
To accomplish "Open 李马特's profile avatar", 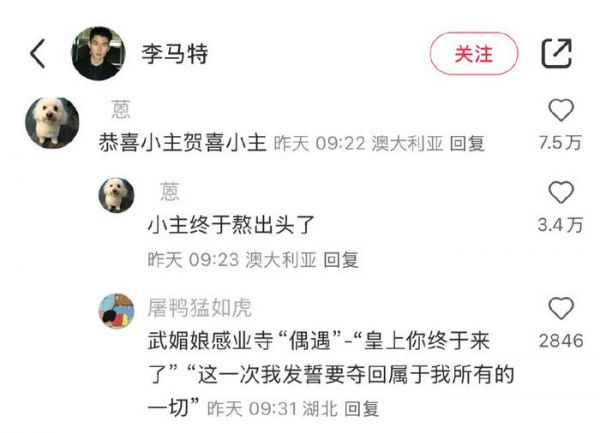I will pos(99,54).
